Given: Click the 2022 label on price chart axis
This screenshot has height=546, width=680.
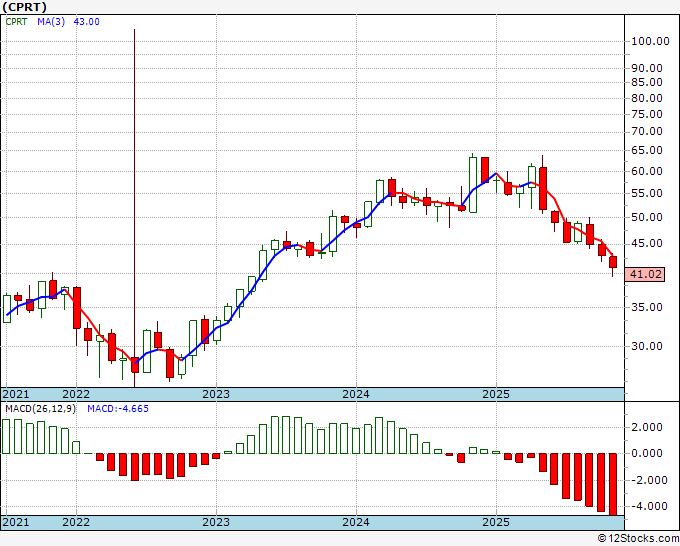Looking at the screenshot, I should [x=76, y=394].
